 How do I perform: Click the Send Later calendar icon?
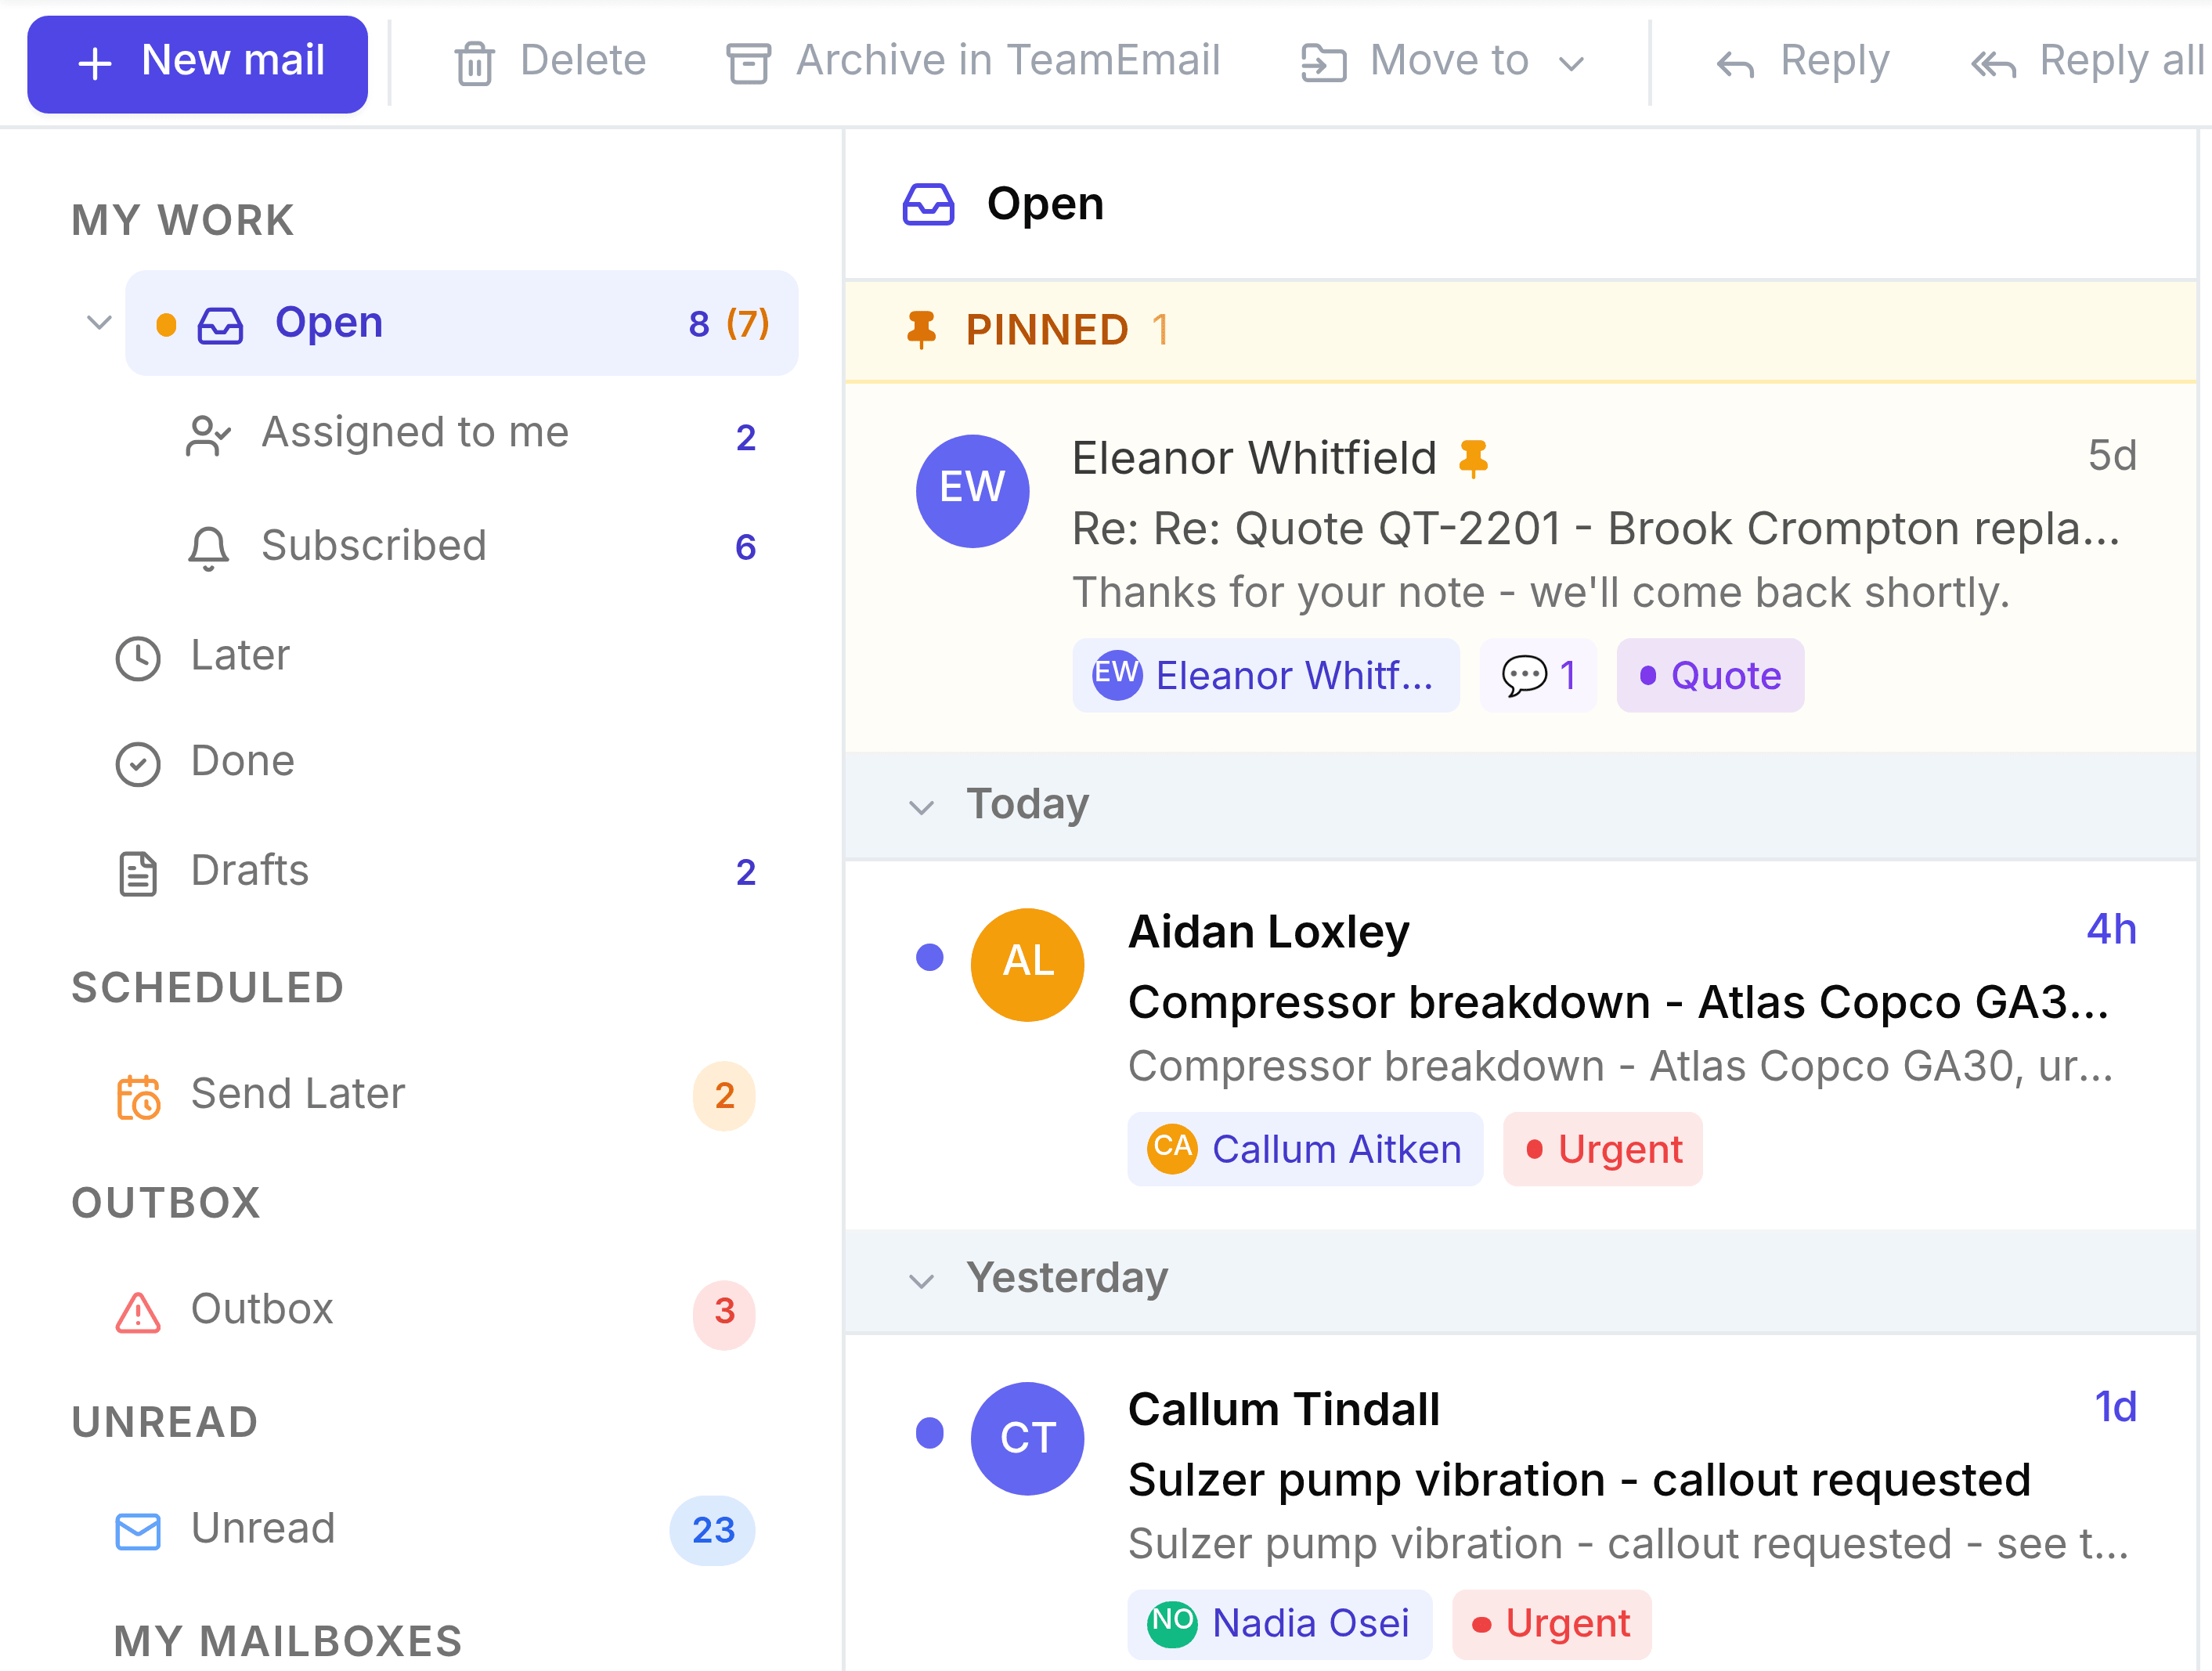[138, 1096]
